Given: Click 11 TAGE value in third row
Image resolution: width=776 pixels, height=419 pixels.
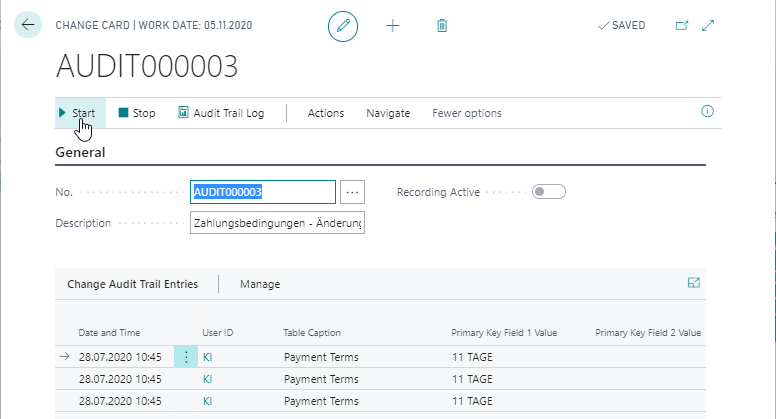Looking at the screenshot, I should [x=472, y=401].
